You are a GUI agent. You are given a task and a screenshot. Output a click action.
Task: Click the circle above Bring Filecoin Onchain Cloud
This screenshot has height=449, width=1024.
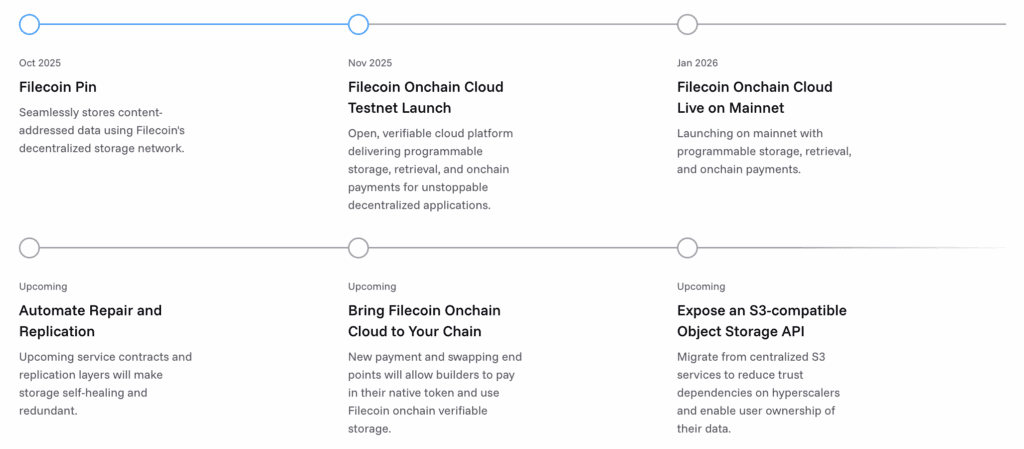(358, 248)
